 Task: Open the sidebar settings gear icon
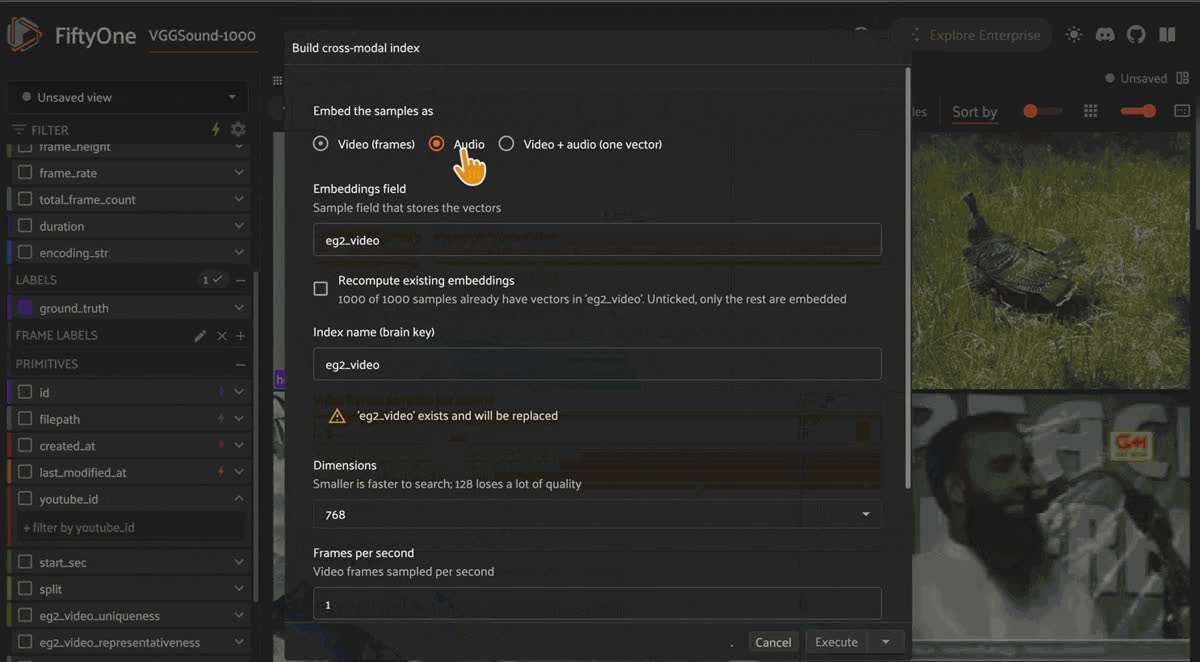coord(238,130)
